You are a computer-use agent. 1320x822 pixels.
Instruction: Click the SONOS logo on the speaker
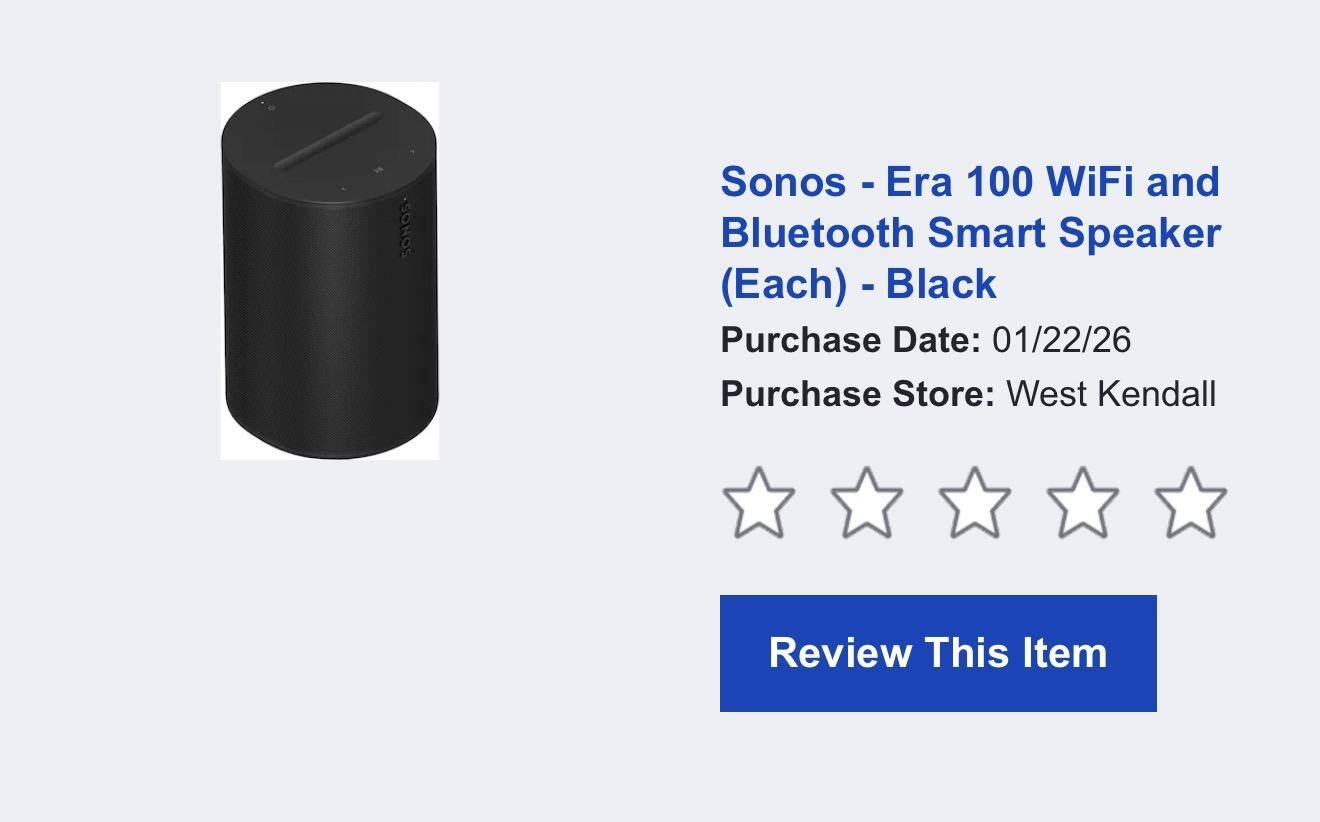(405, 228)
